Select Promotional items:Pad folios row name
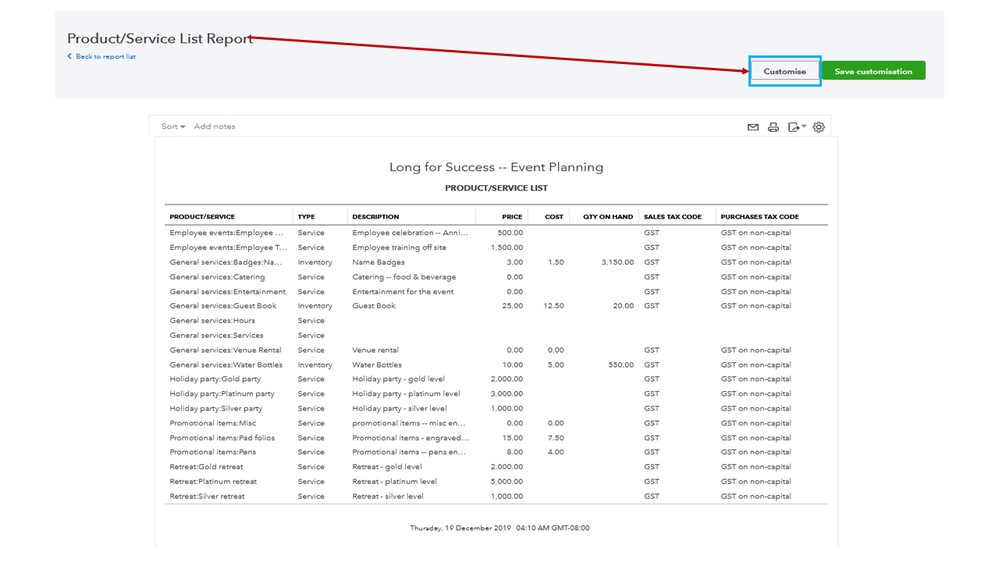The width and height of the screenshot is (999, 562). (x=222, y=438)
